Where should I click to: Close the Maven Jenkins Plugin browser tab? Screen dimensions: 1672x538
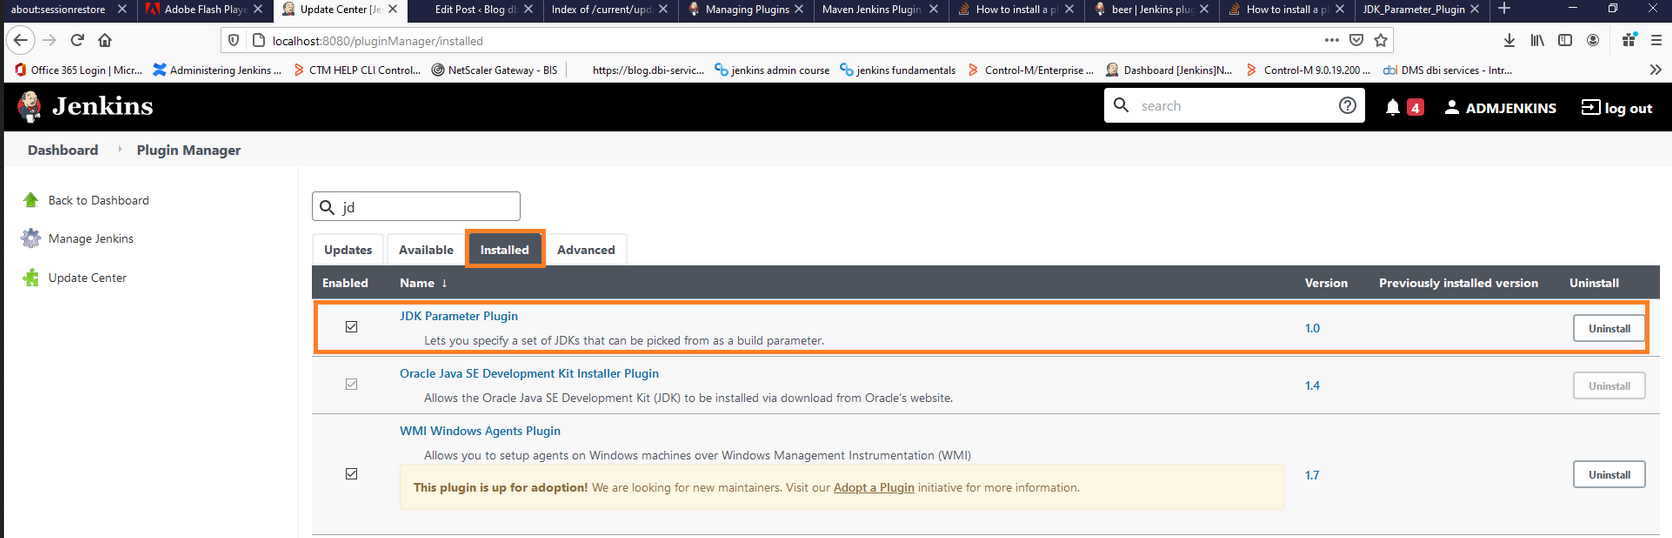coord(933,9)
